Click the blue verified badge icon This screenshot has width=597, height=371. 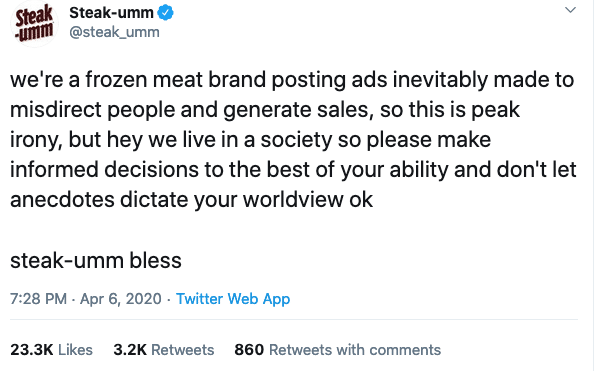pos(166,13)
